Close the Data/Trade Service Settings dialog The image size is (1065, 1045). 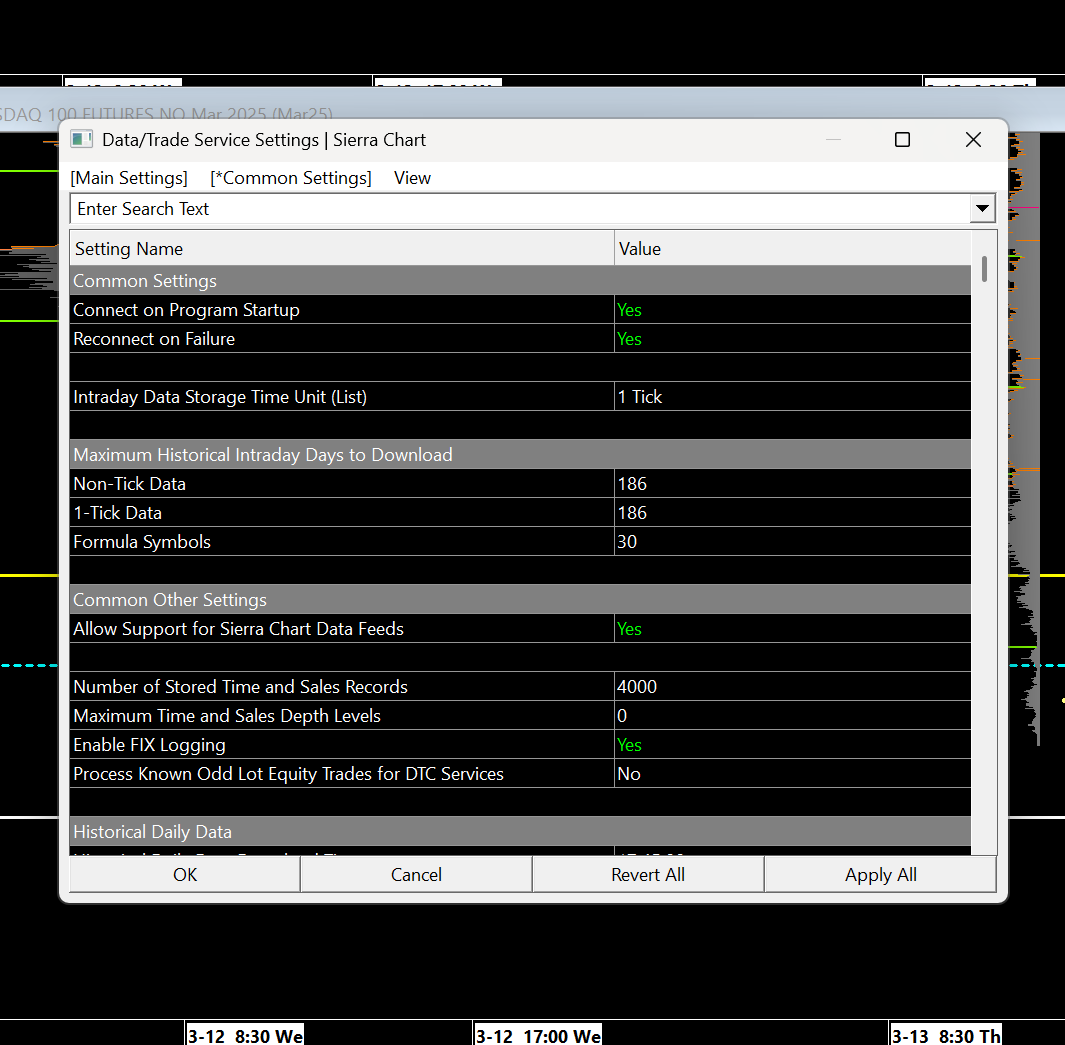click(x=973, y=139)
